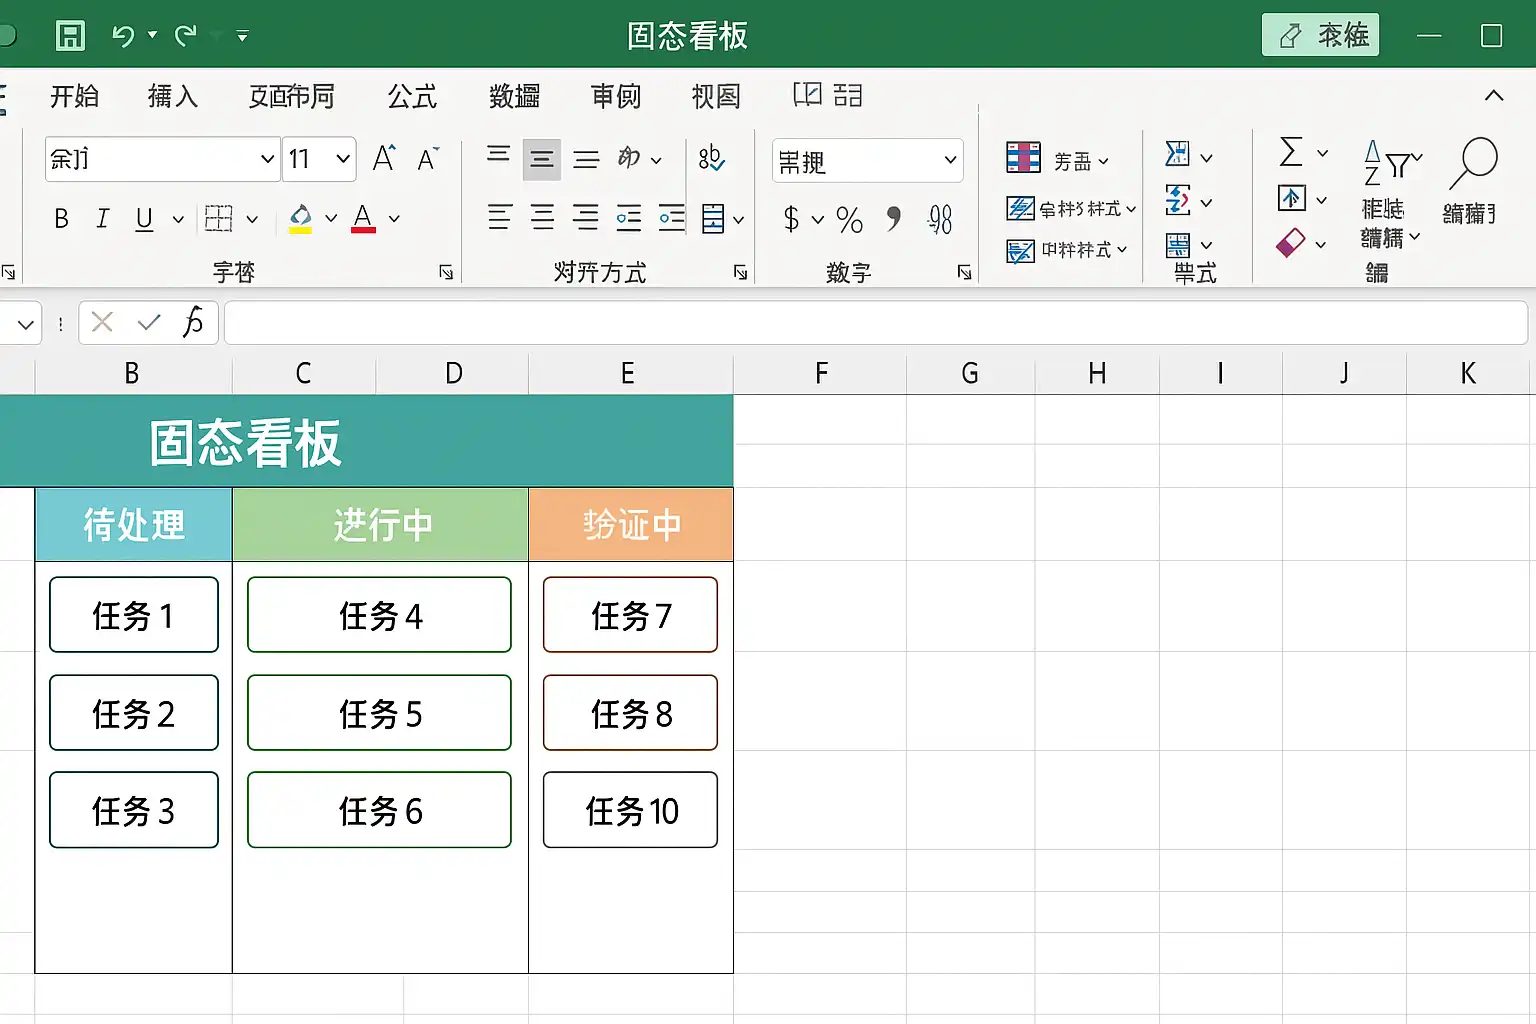Click the AutoSum sigma icon
The height and width of the screenshot is (1024, 1536).
coord(1291,153)
